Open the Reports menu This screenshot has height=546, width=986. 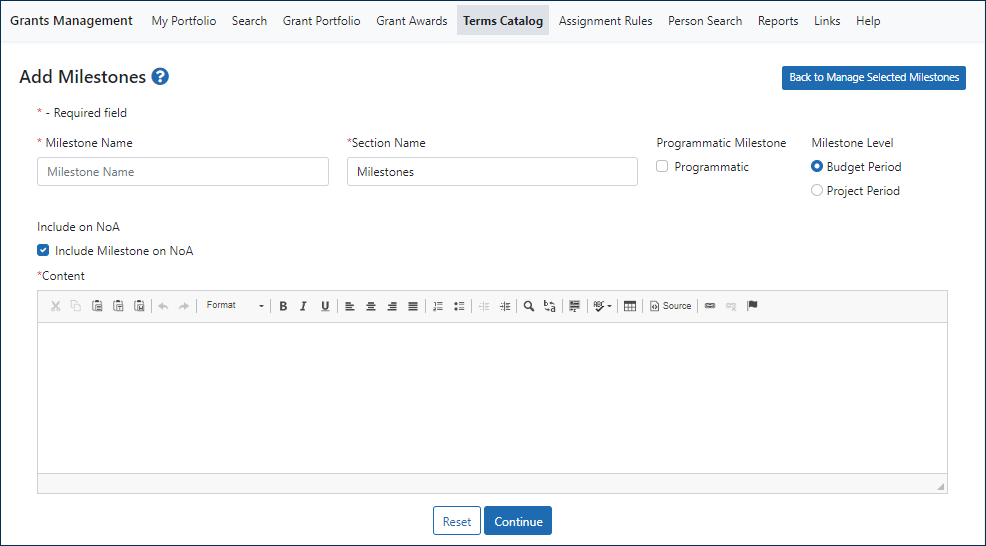point(778,21)
